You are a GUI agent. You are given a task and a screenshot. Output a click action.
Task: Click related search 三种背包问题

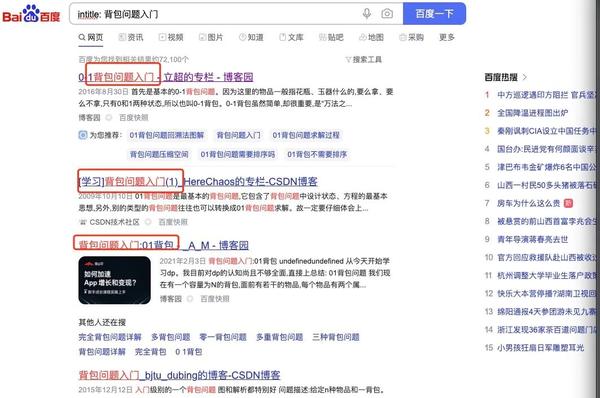(336, 337)
